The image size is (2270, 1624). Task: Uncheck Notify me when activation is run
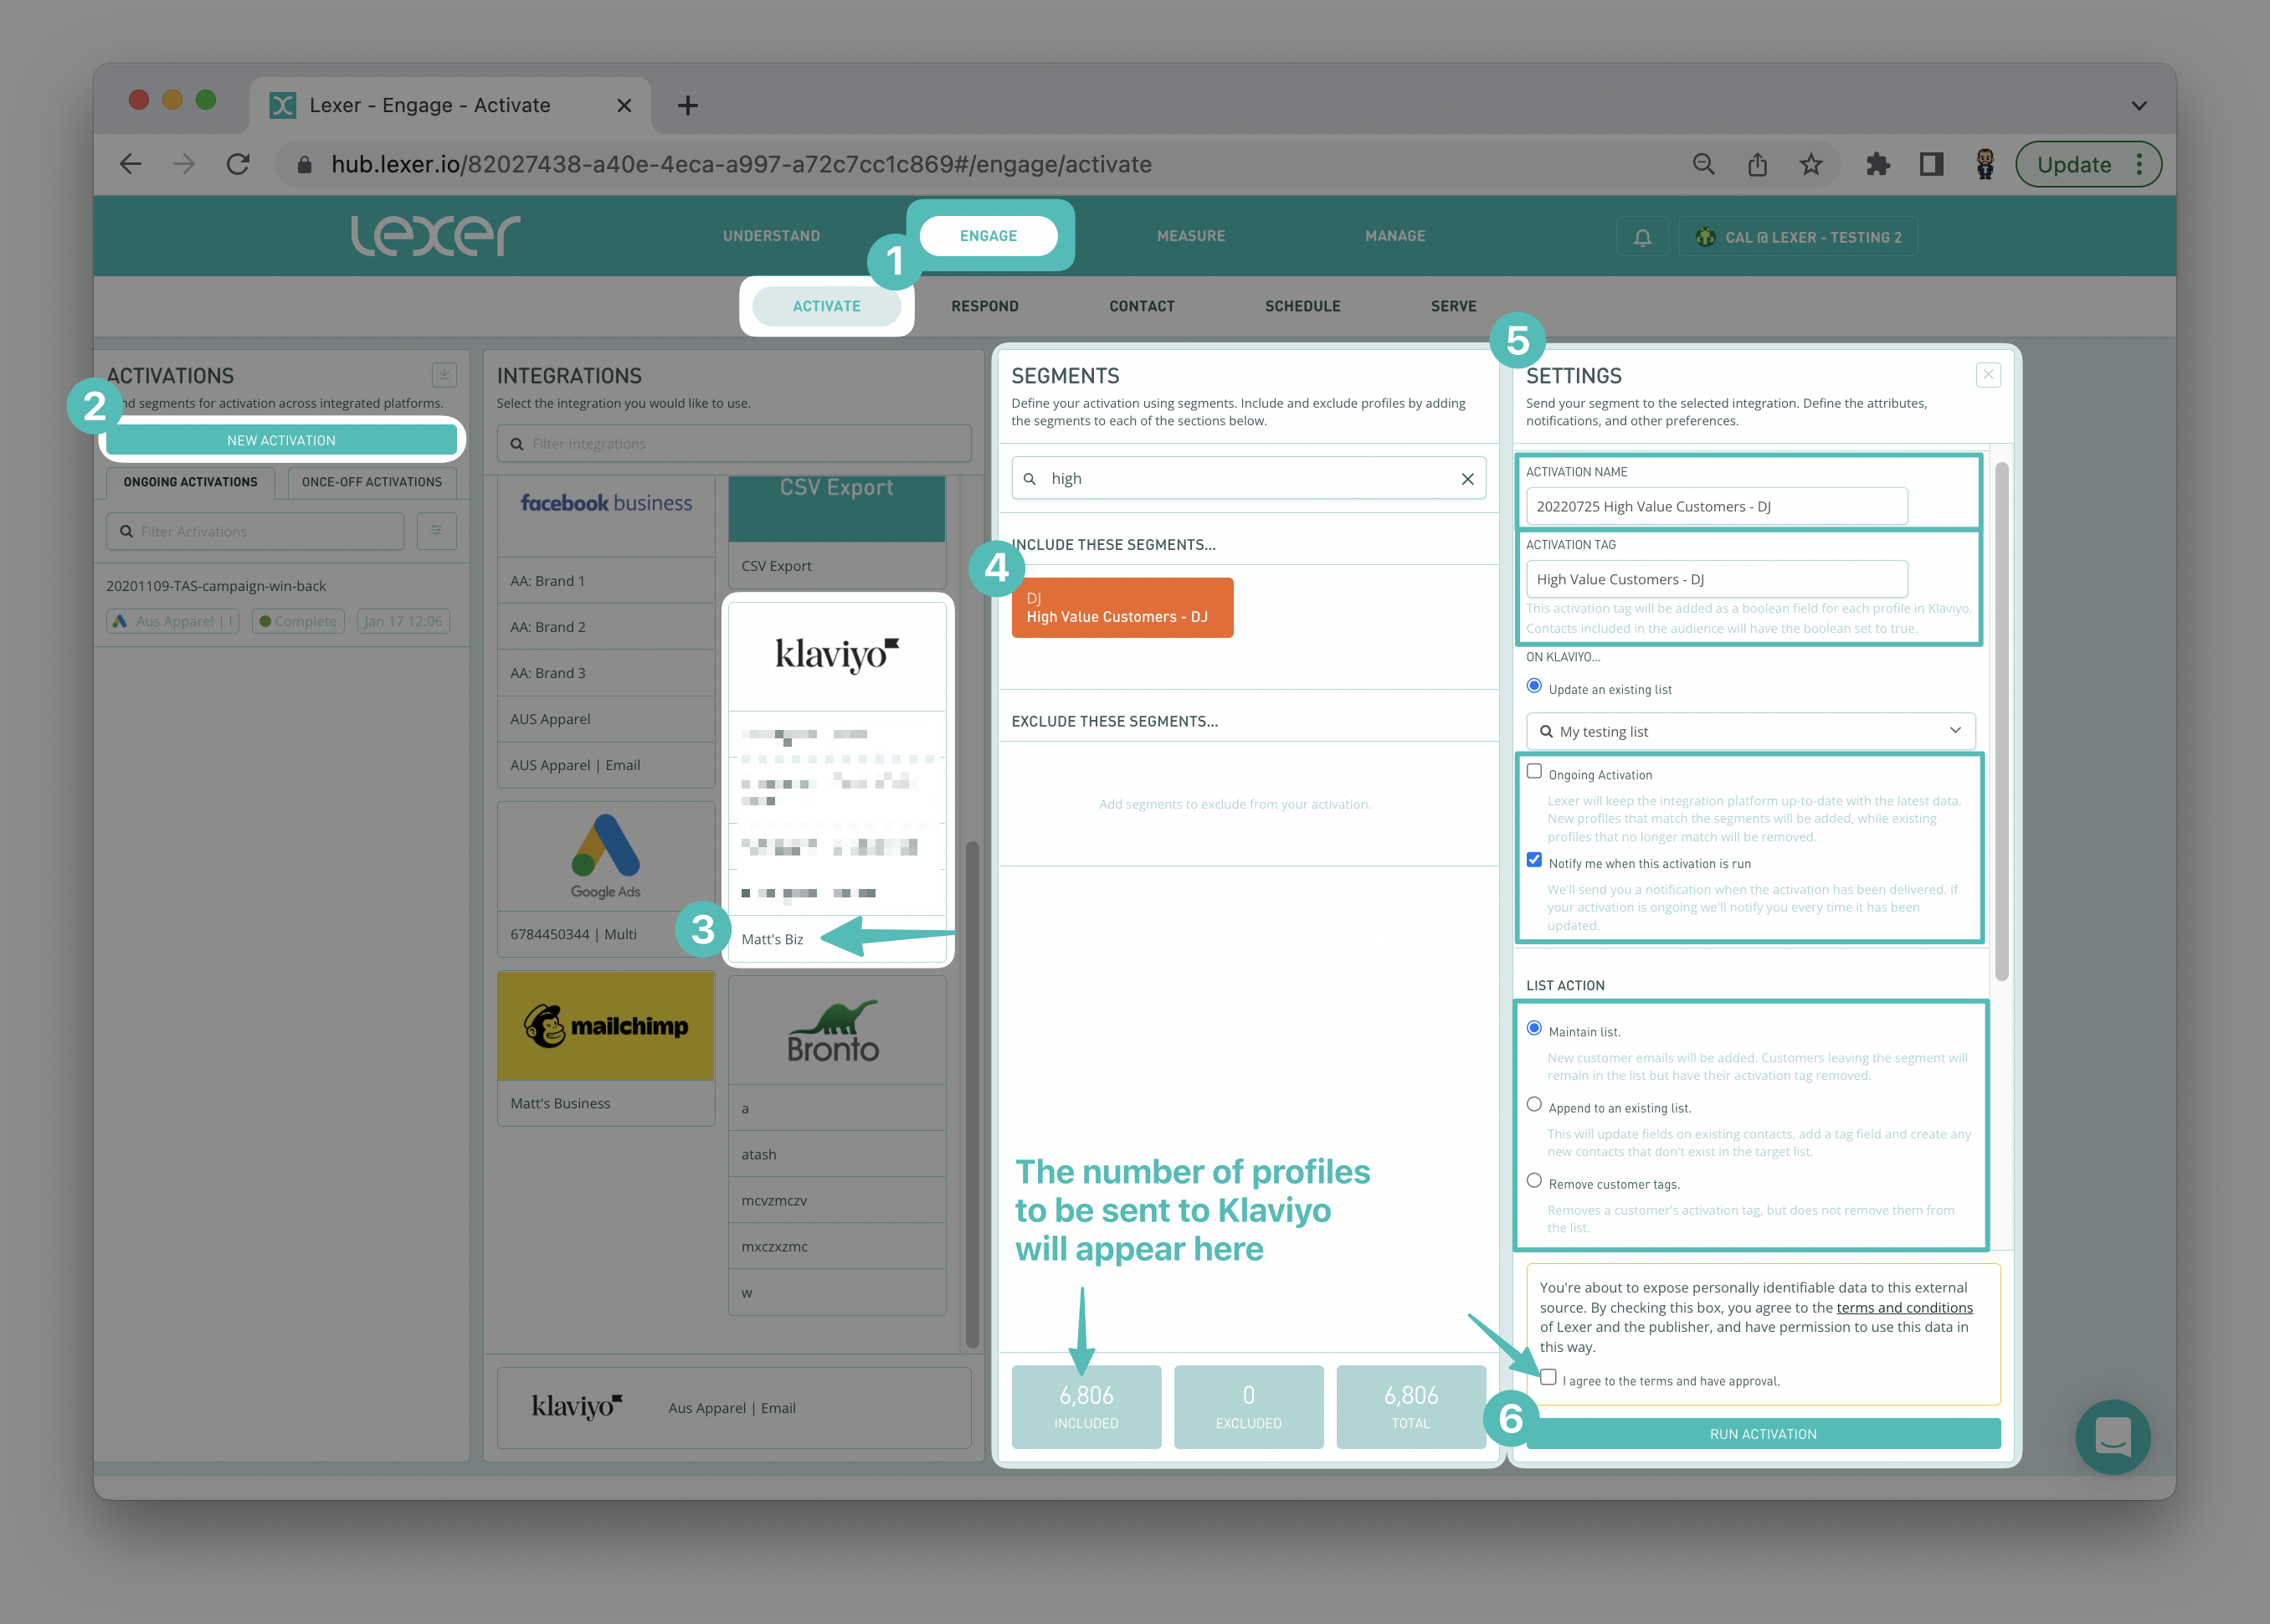[1534, 860]
